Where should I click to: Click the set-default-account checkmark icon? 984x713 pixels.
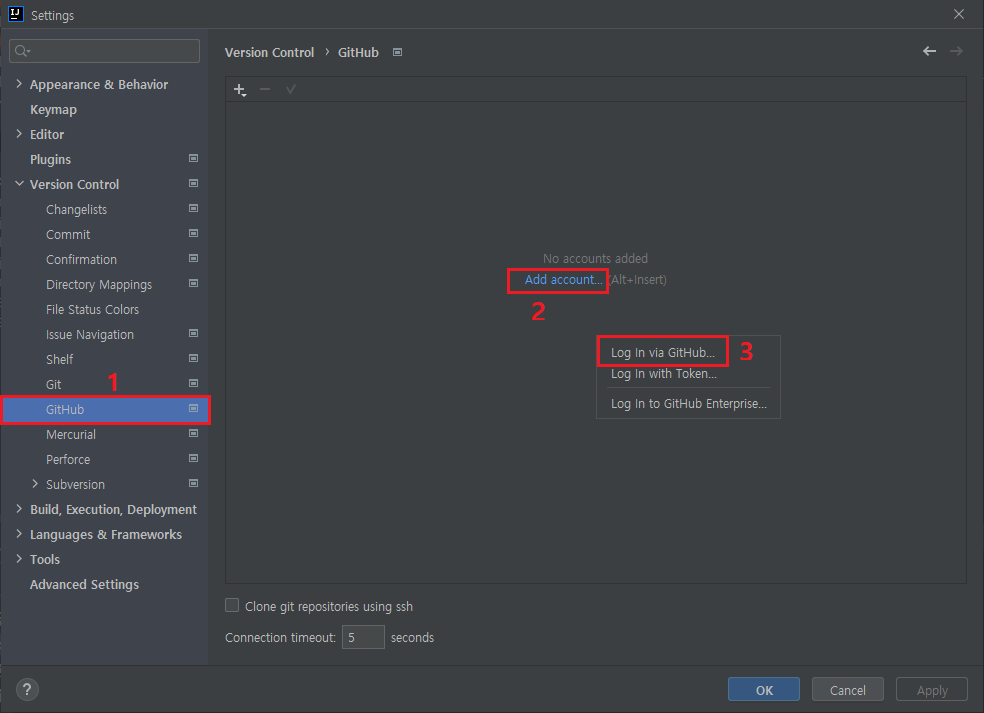(290, 89)
